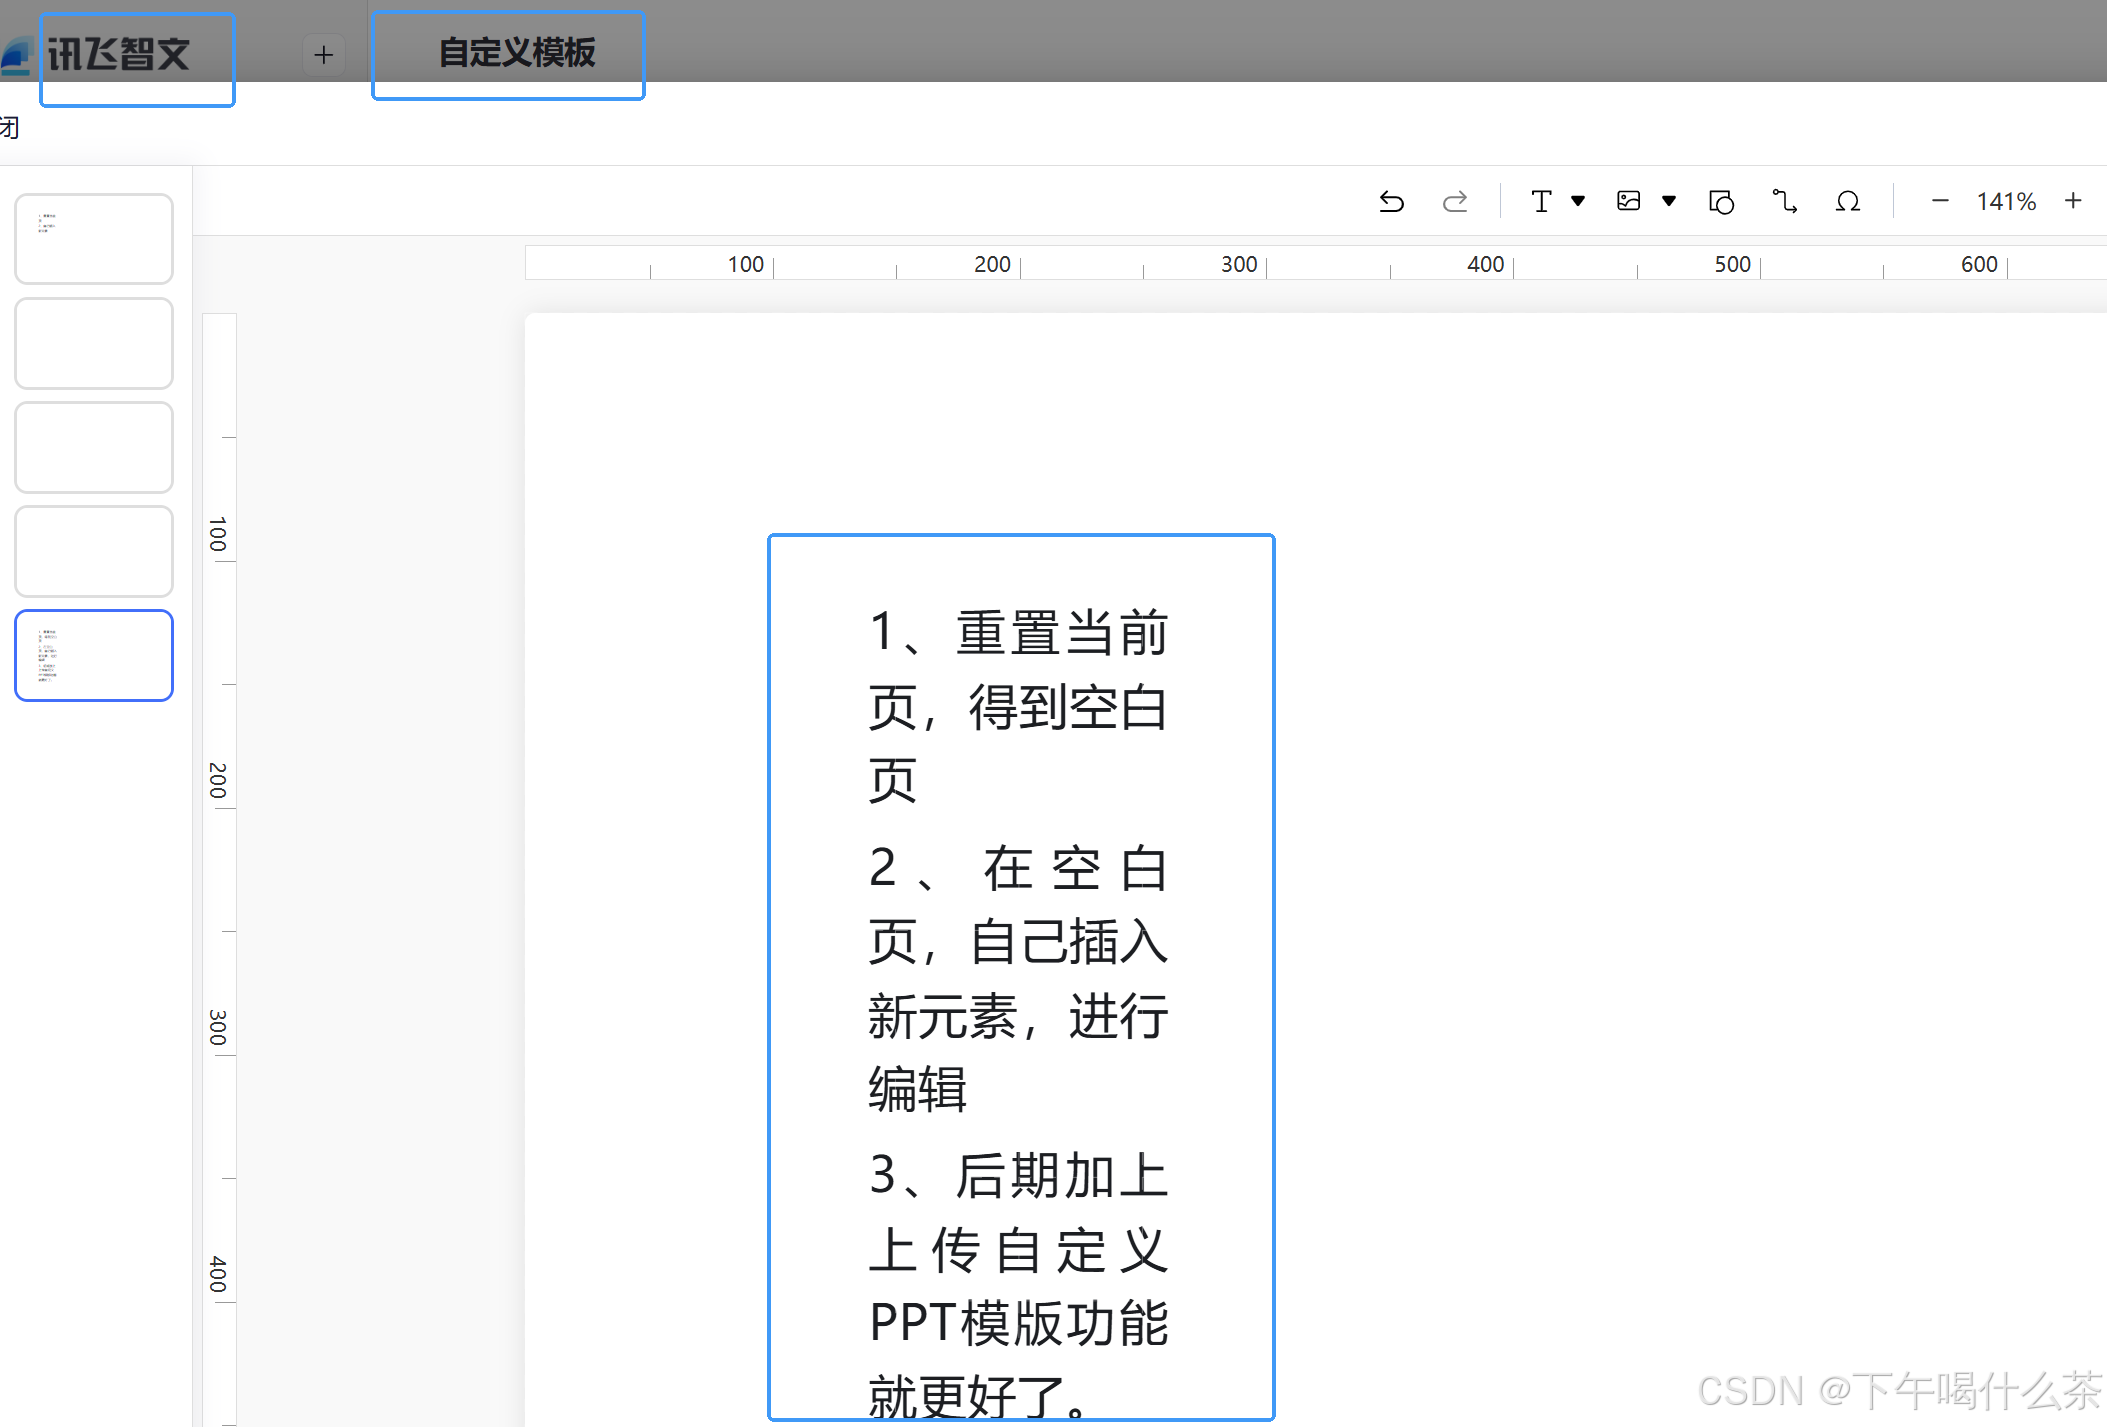Select the insert shape tool

pos(1721,202)
